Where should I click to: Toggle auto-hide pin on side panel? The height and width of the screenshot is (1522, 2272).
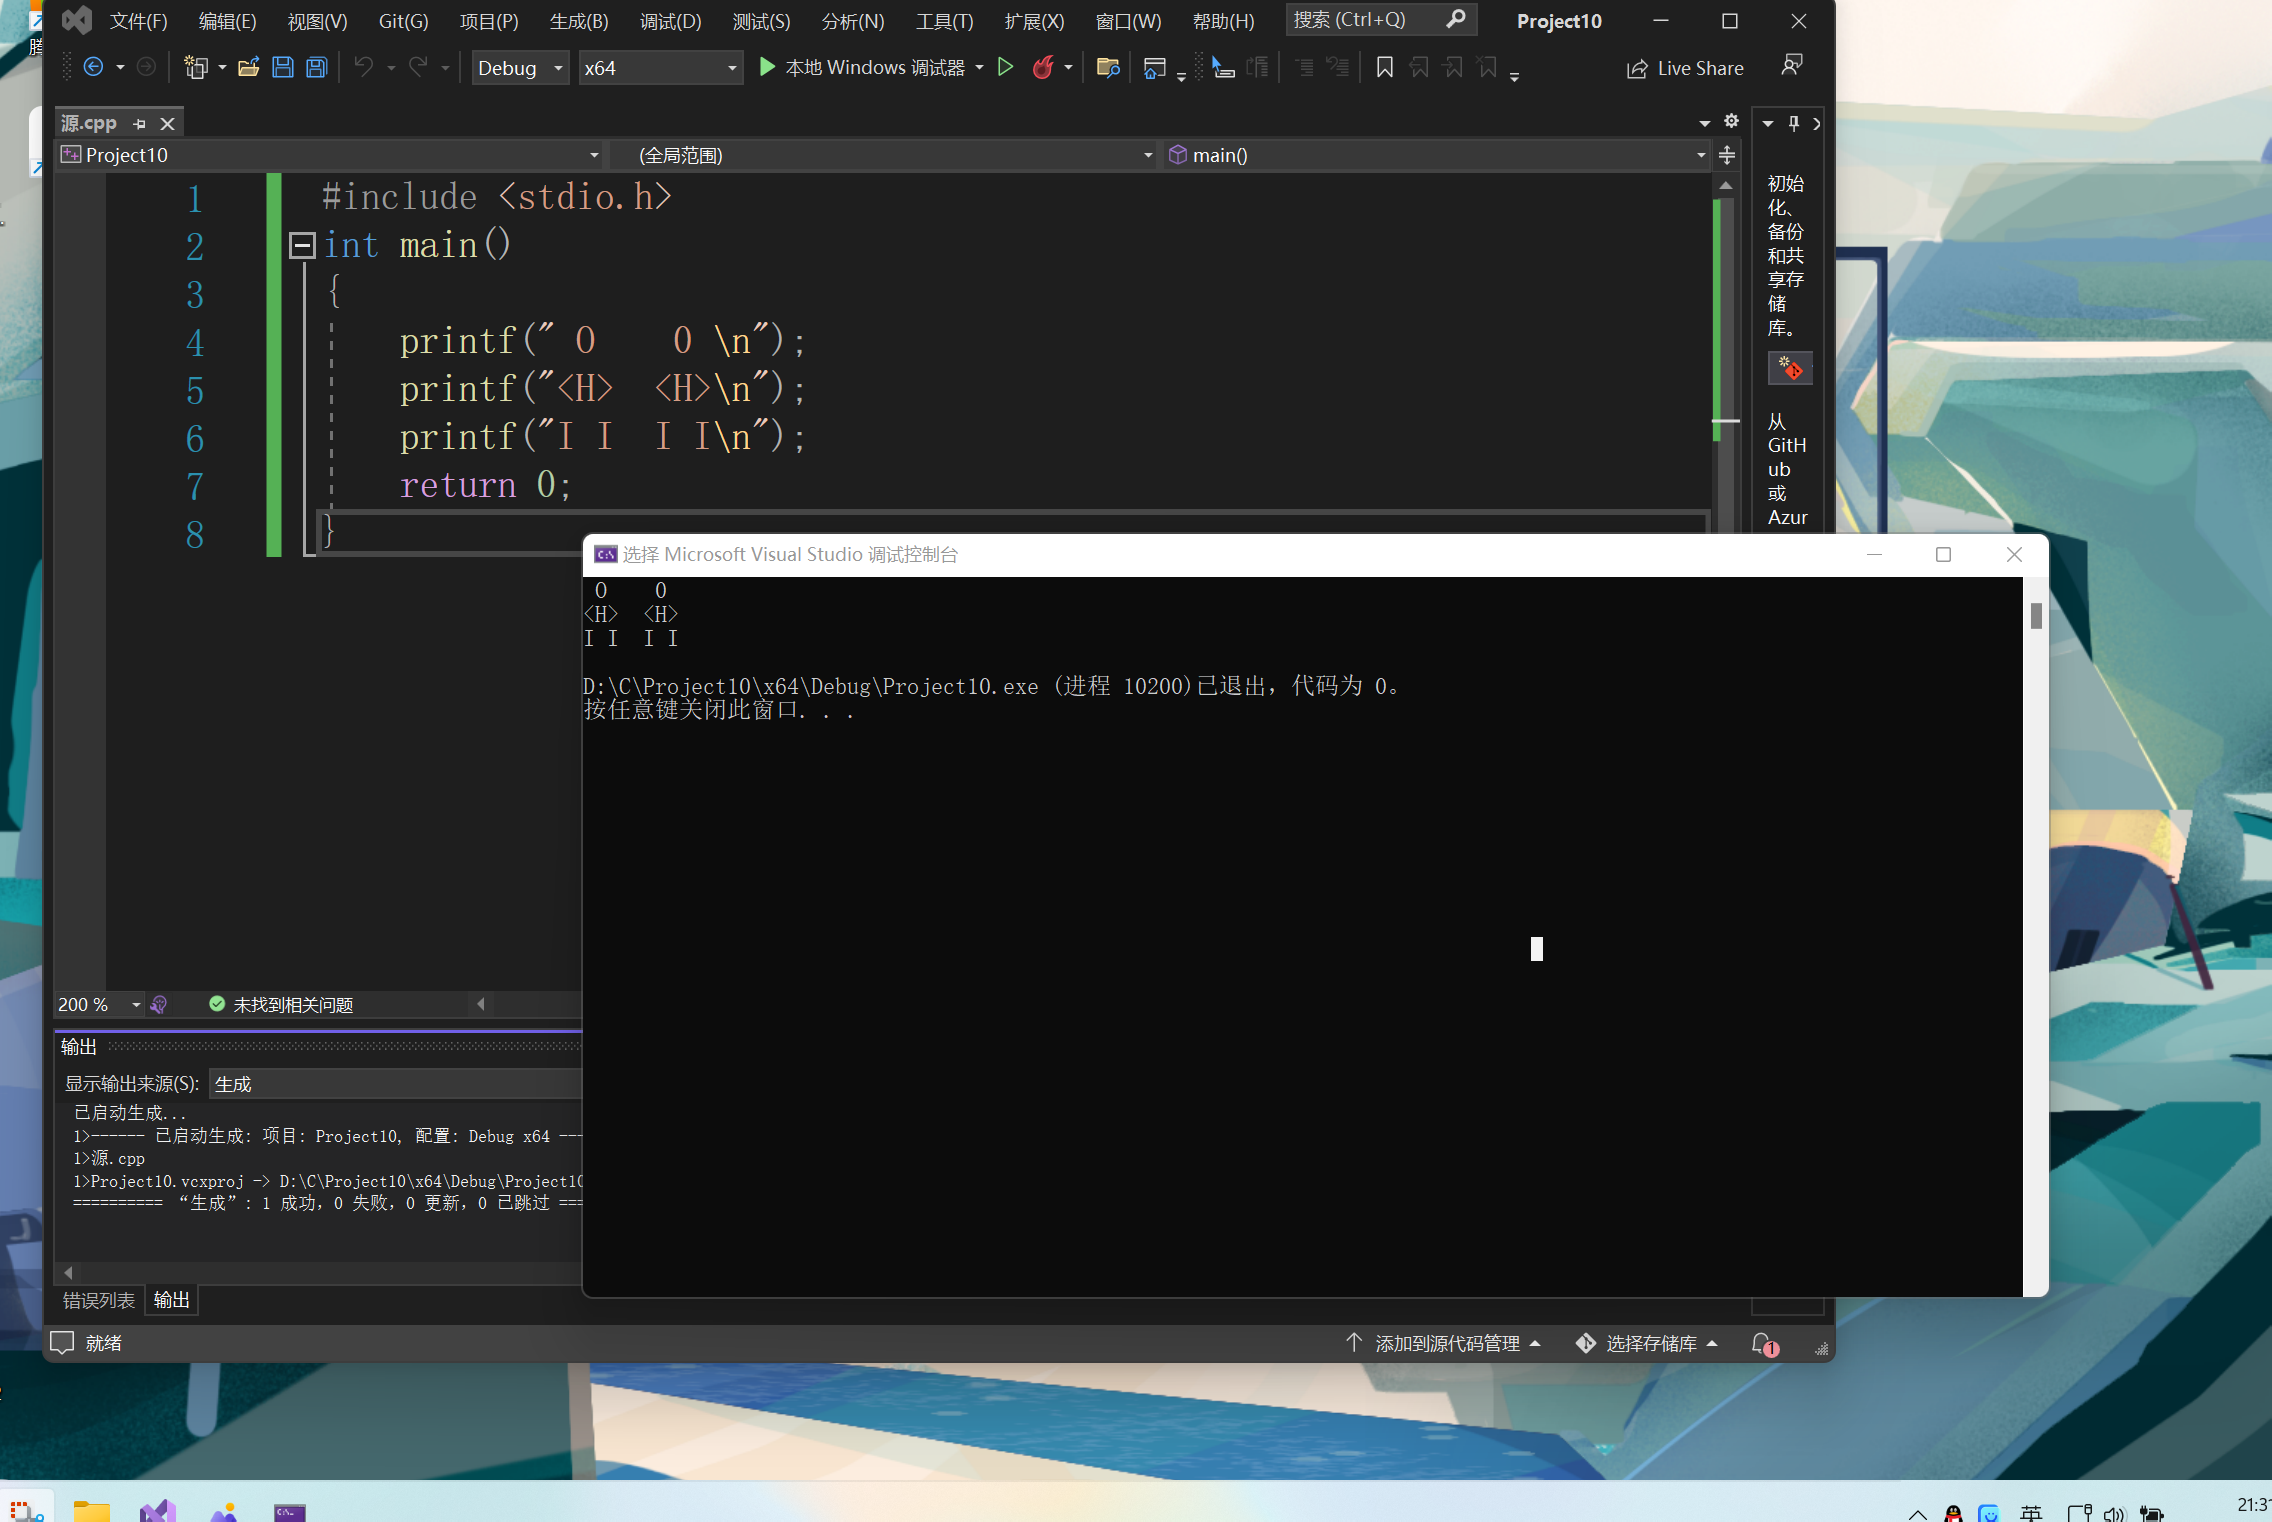tap(1794, 123)
